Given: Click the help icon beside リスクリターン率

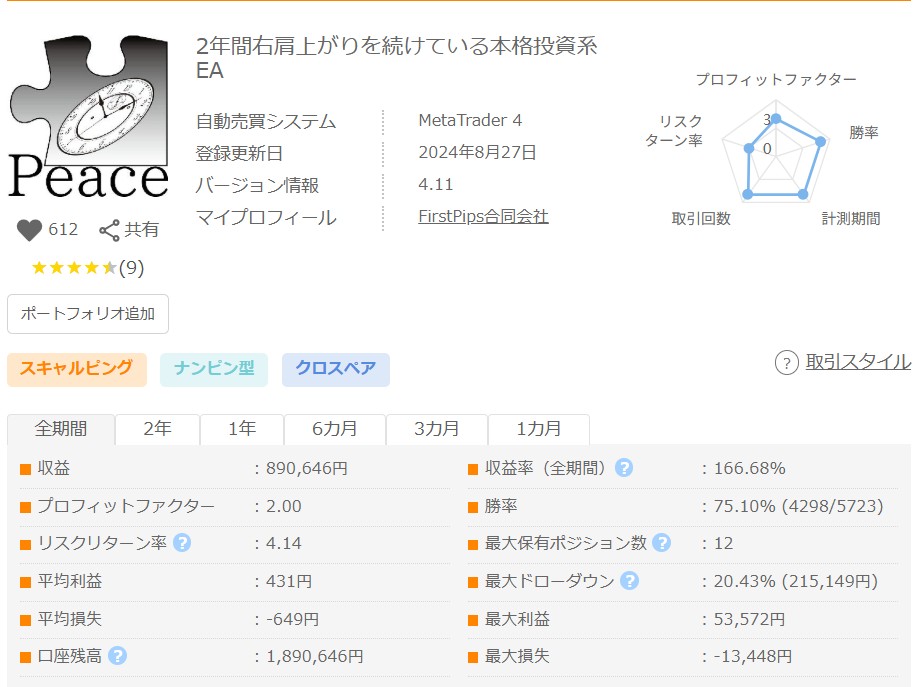Looking at the screenshot, I should [182, 543].
